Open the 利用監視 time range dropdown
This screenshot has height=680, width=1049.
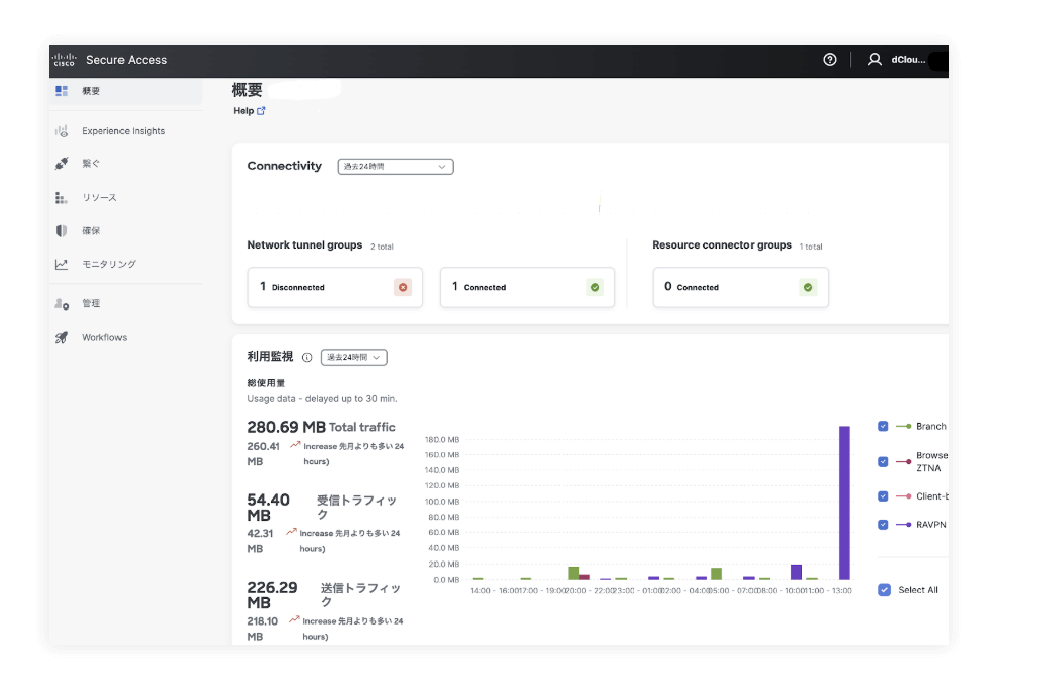point(354,358)
